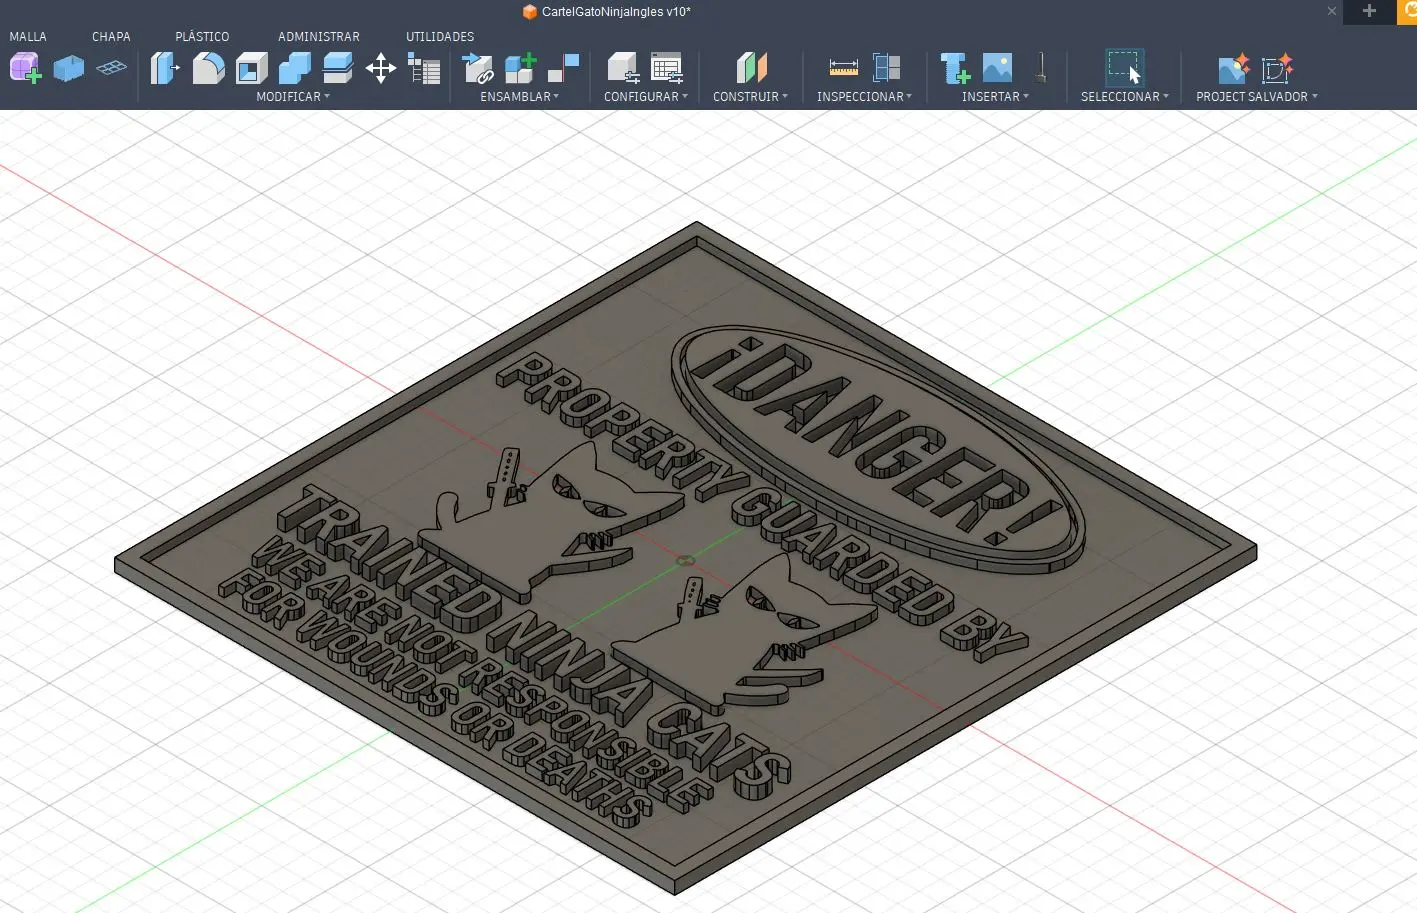Image resolution: width=1417 pixels, height=913 pixels.
Task: Open the Change Parameters table icon
Action: [x=424, y=68]
